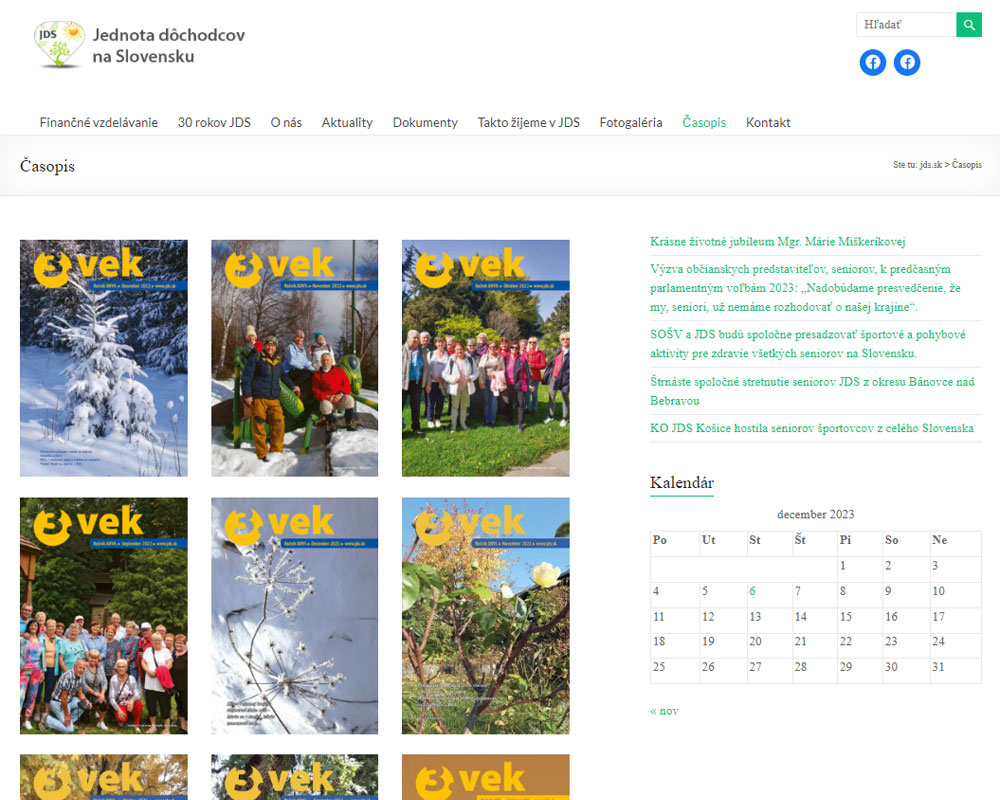
Task: Click the jds.sk breadcrumb link
Action: point(931,165)
